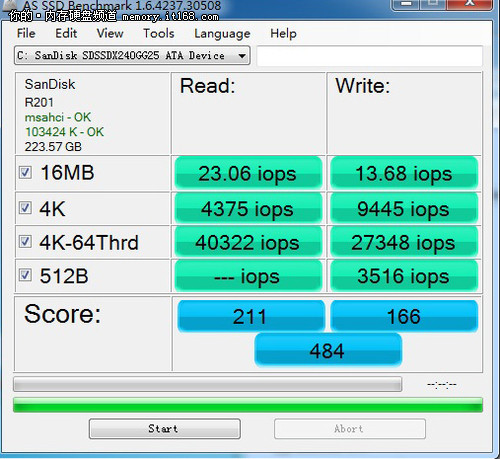Screen dimensions: 500x459
Task: Toggle the 4K test checkbox
Action: 25,208
